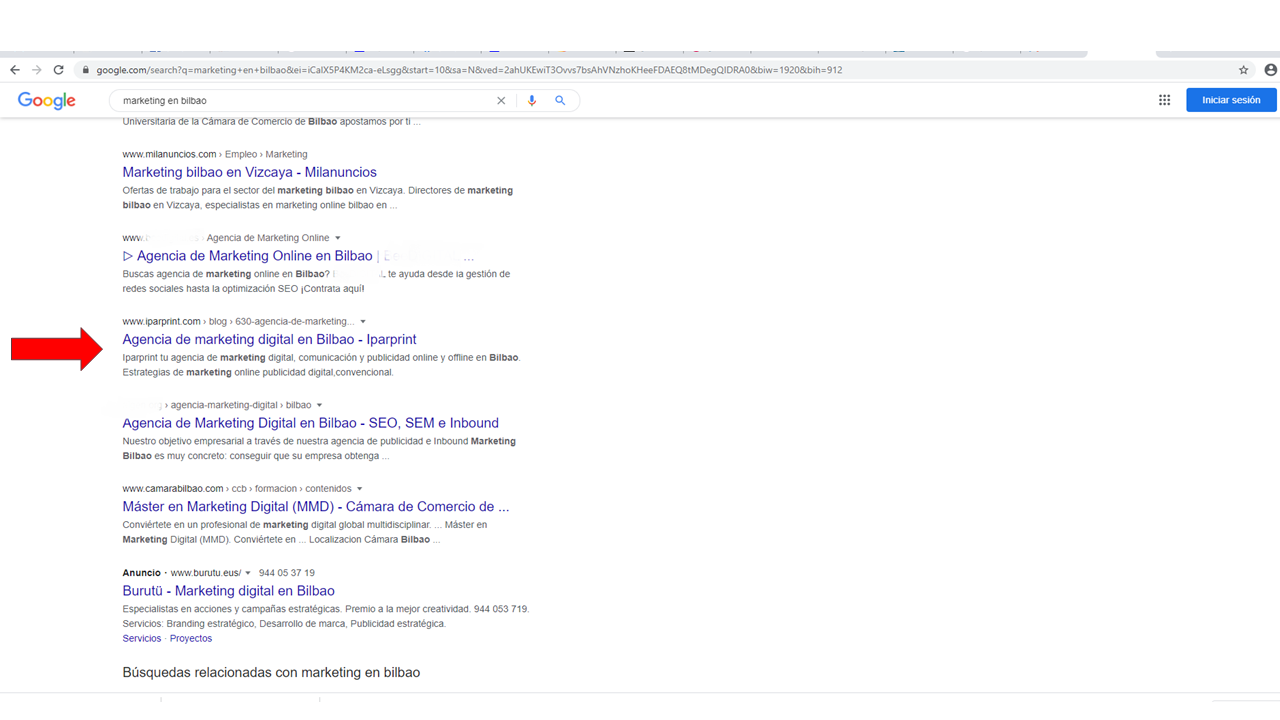Click the www.milanuncios.com breadcrumb text
The height and width of the screenshot is (720, 1280).
tap(169, 154)
